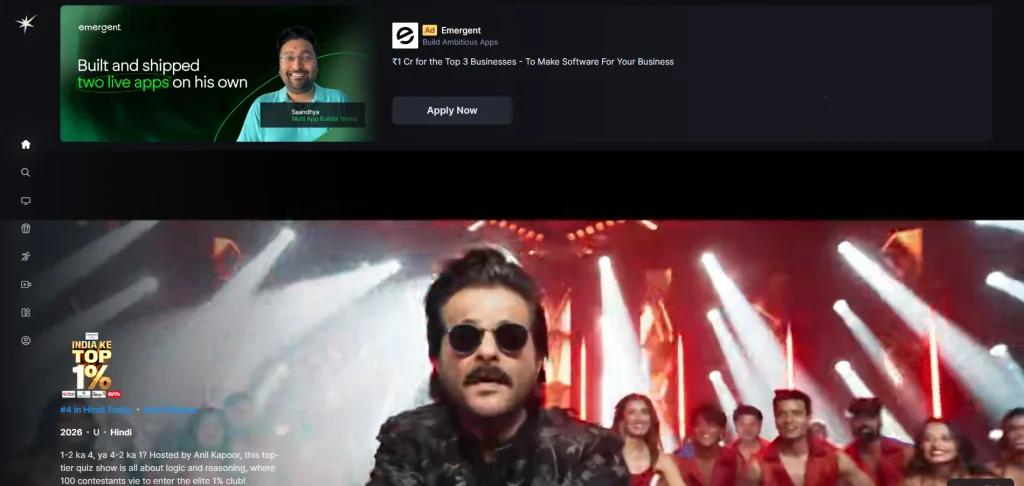Click the Build Ambitious Apps tagline

460,42
